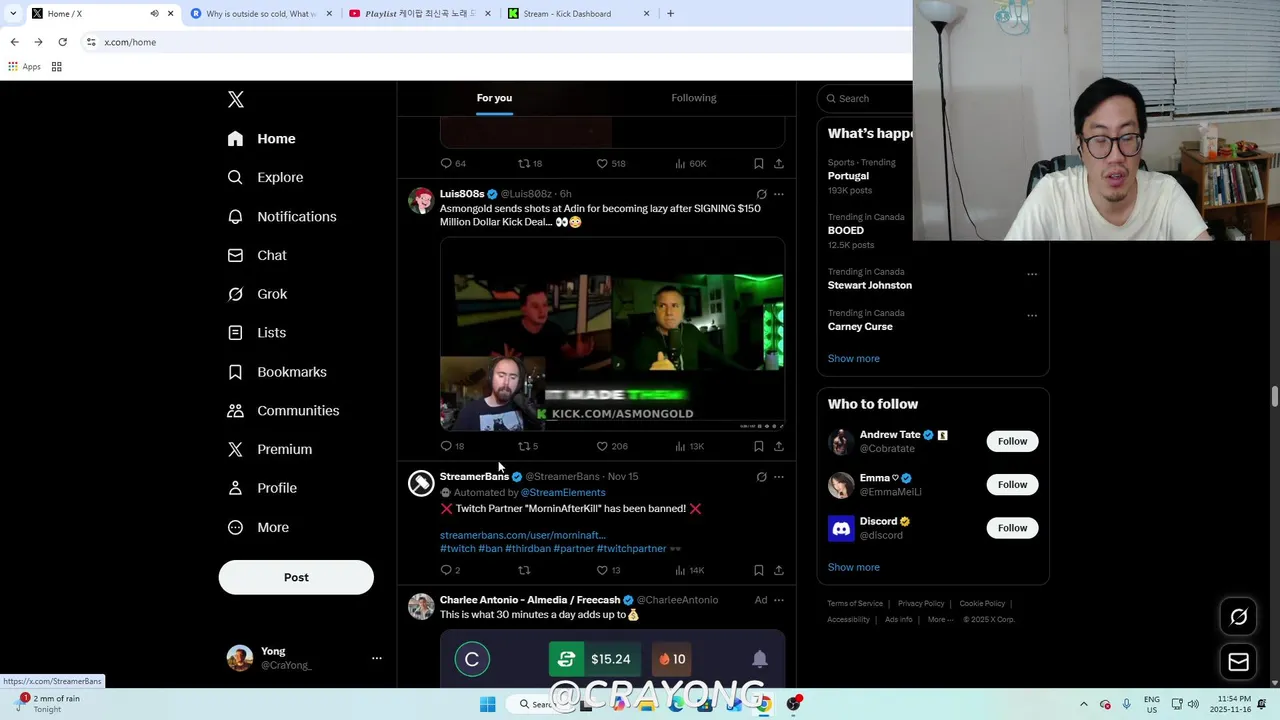Viewport: 1280px width, 720px height.
Task: Follow Discord
Action: coord(1012,528)
